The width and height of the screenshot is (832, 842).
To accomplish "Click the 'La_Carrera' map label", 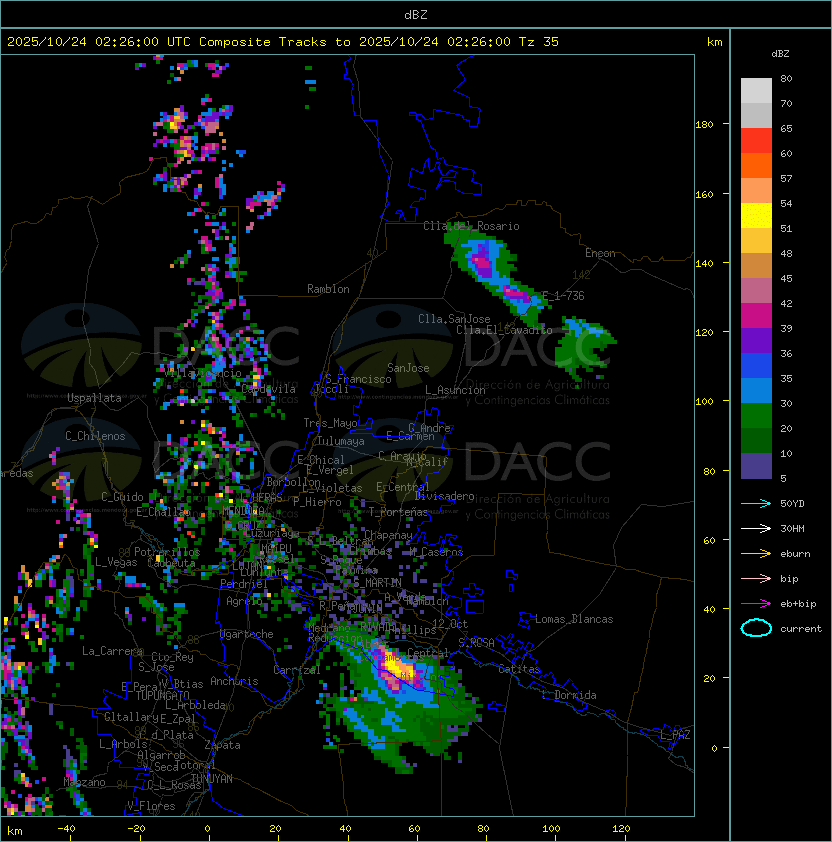I will click(112, 651).
